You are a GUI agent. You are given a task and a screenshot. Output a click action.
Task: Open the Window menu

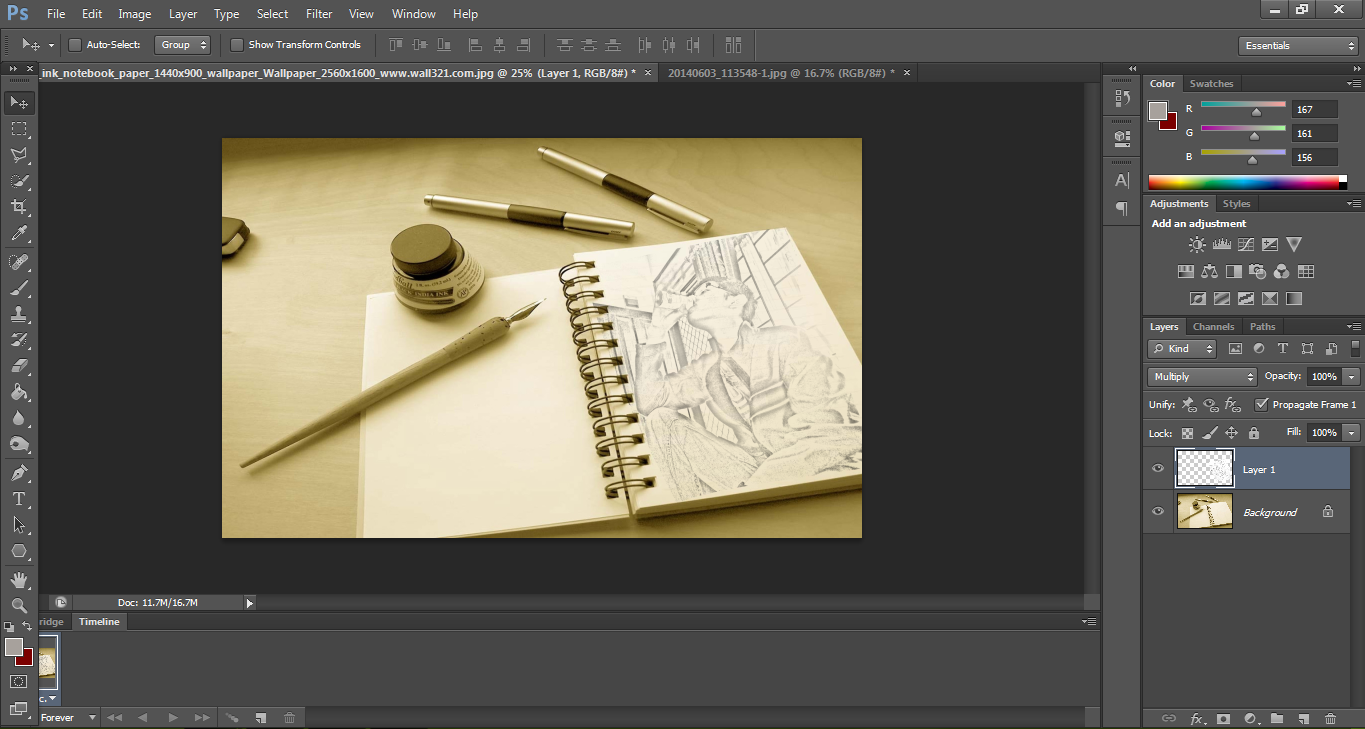coord(413,14)
